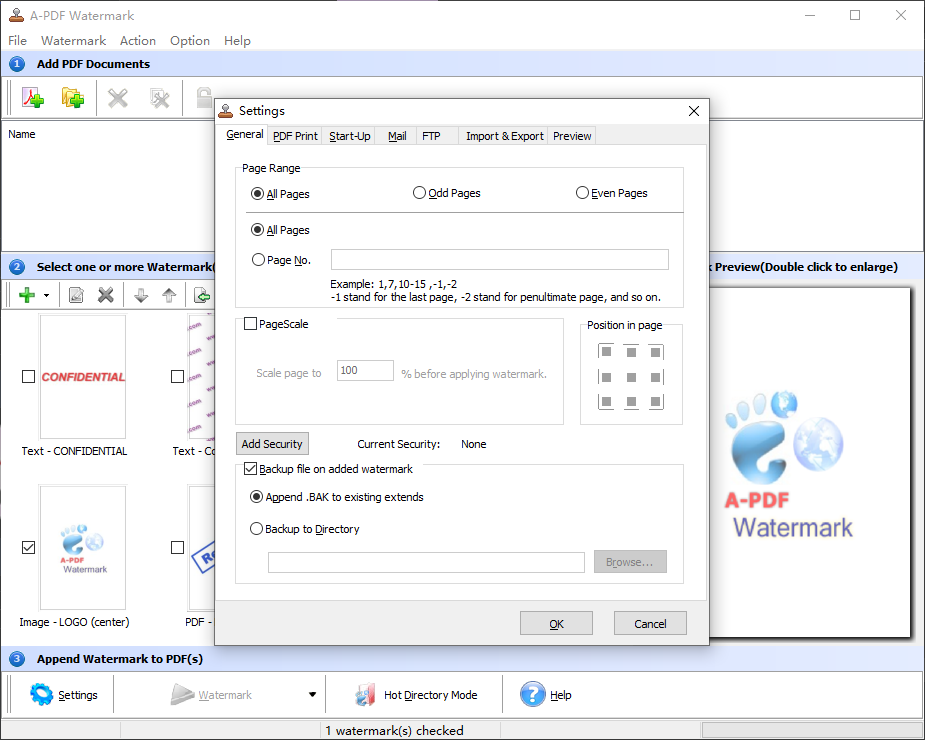Open the Option menu
925x740 pixels.
(189, 41)
